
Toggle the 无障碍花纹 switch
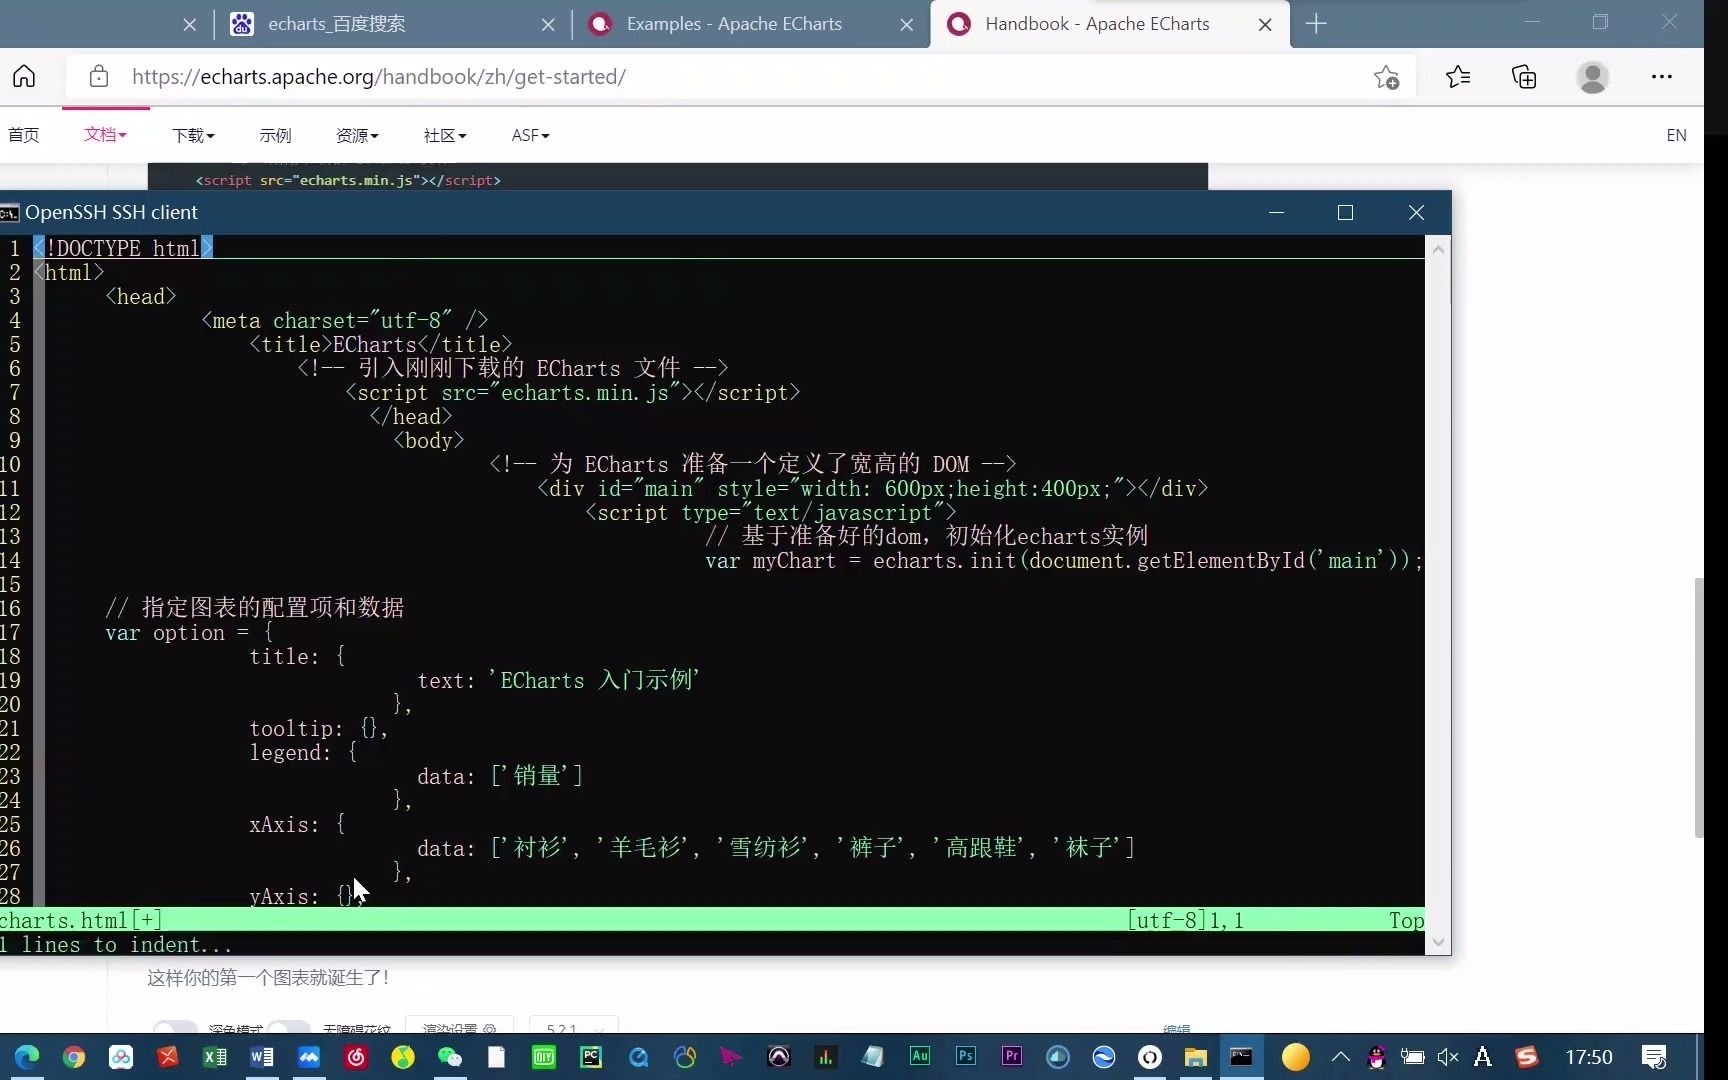(288, 1029)
